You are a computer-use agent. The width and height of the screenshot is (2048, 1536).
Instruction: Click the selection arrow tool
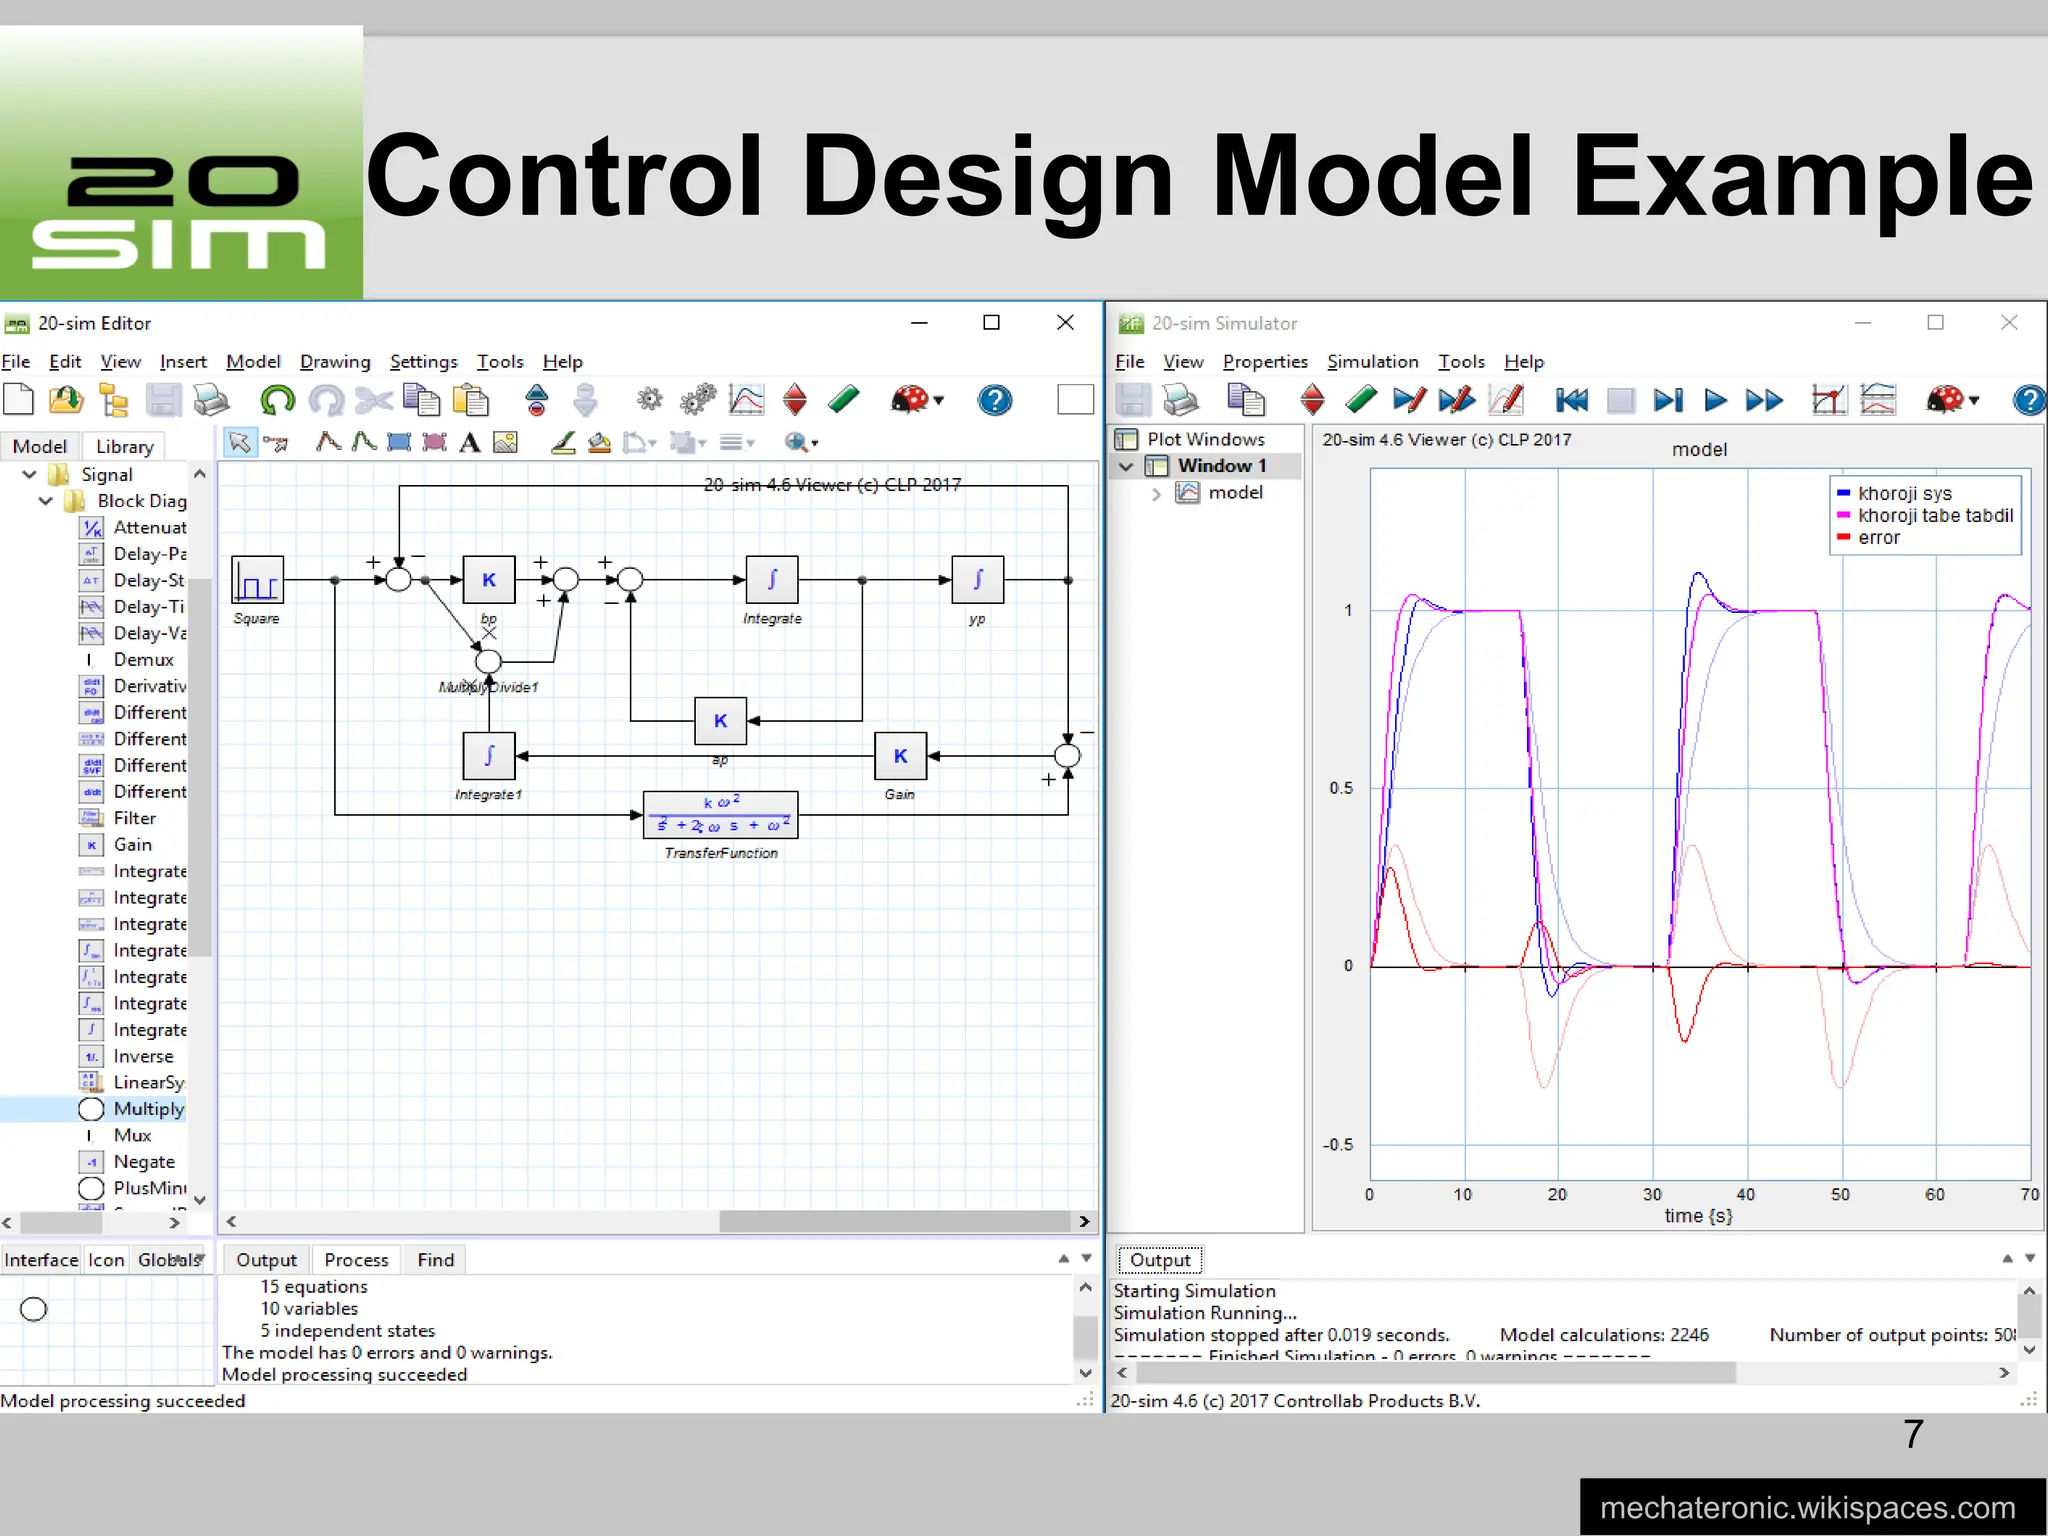(239, 443)
